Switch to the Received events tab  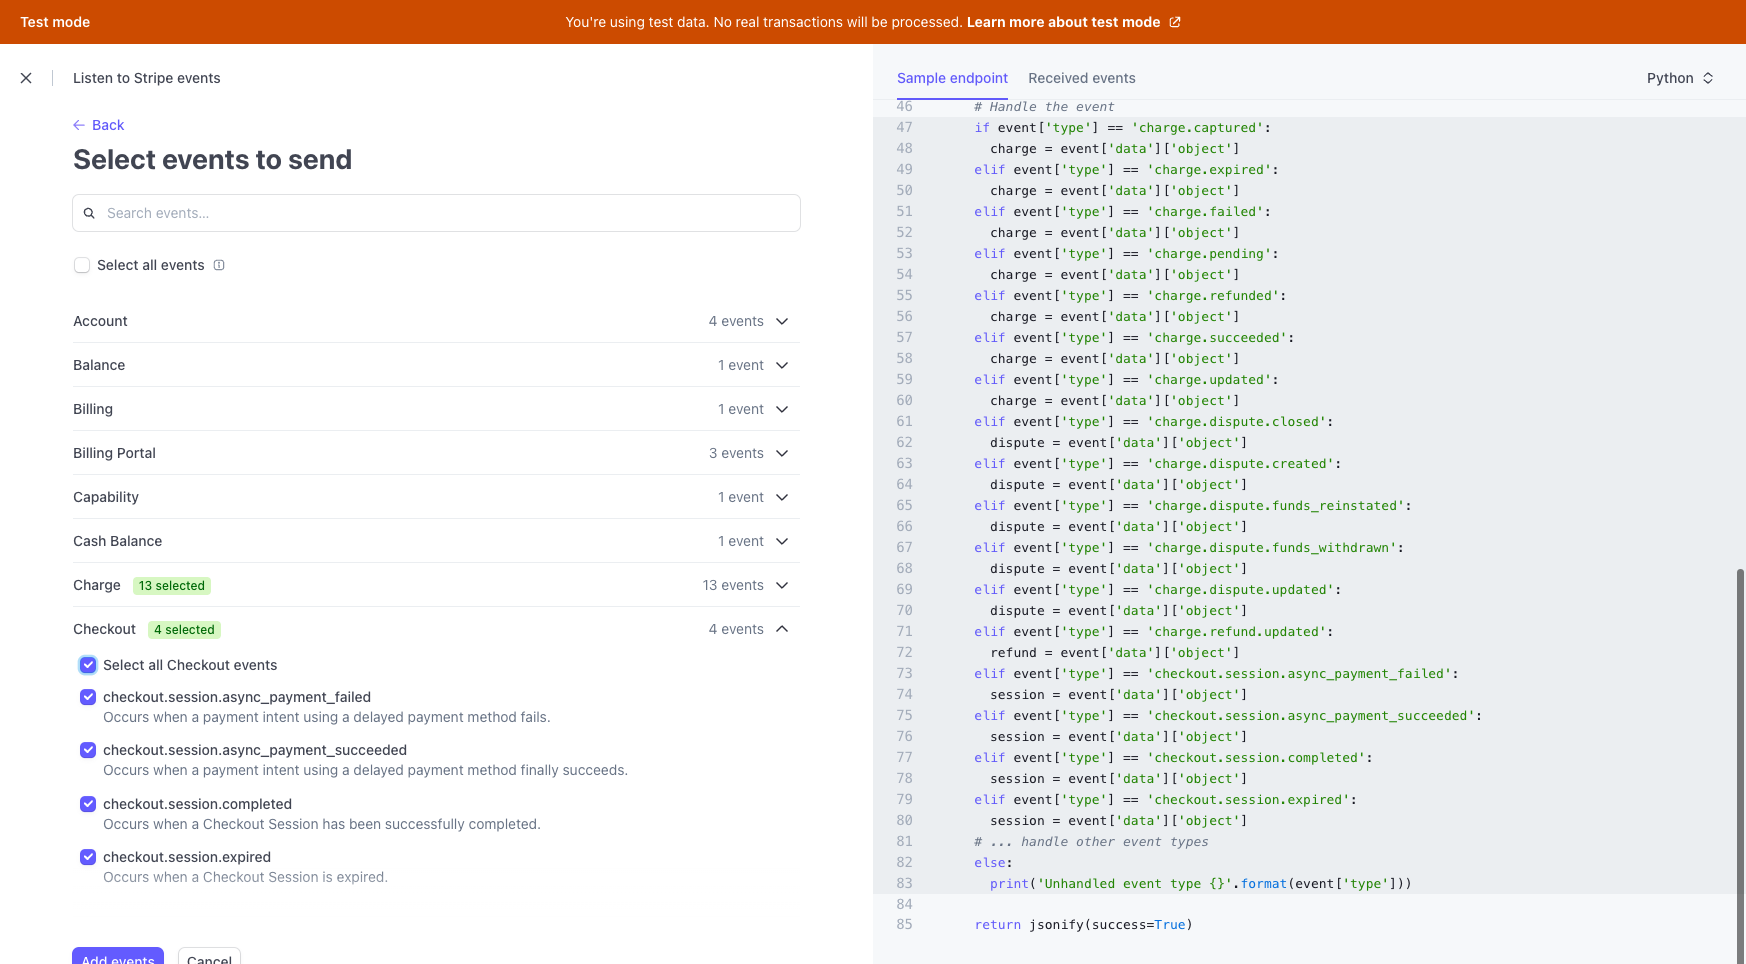click(x=1082, y=78)
